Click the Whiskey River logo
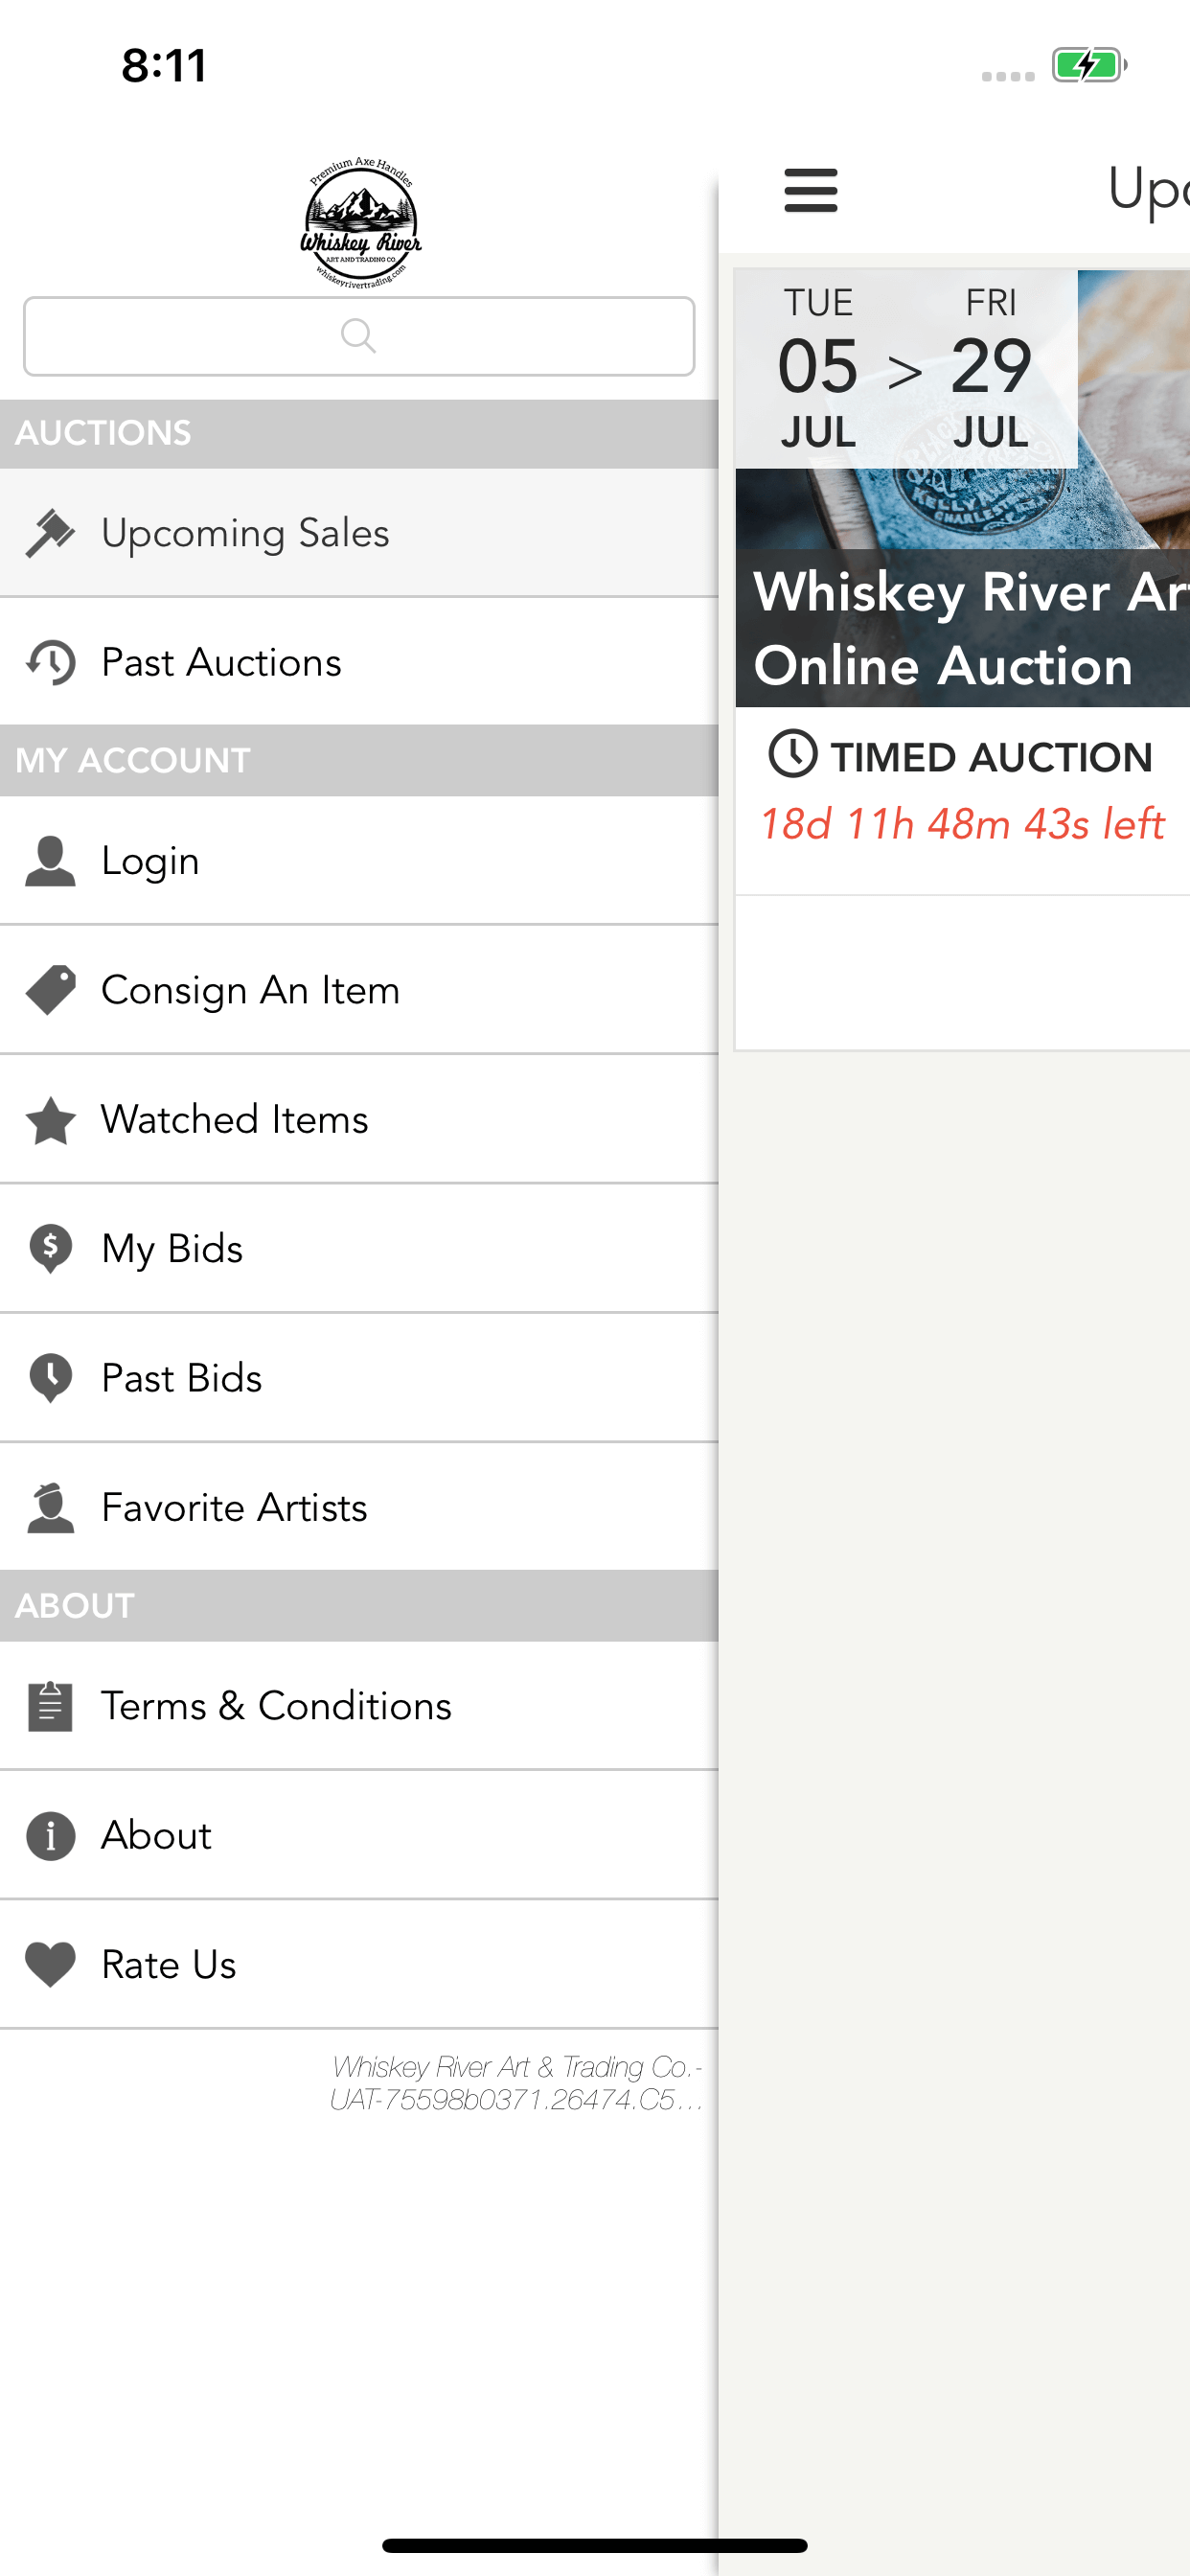 click(360, 222)
